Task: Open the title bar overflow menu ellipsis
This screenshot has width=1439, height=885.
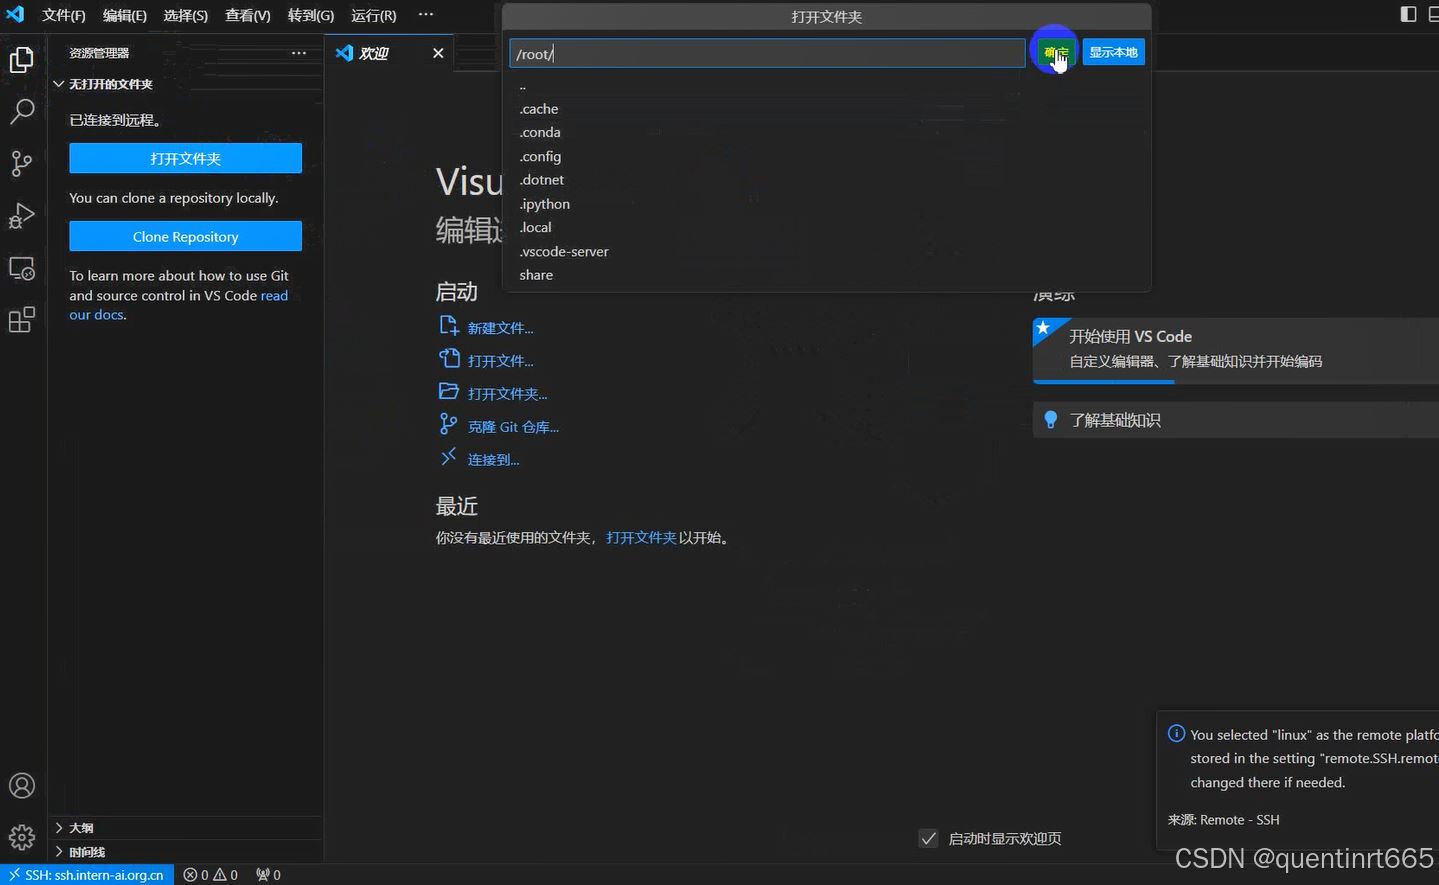Action: (x=426, y=15)
